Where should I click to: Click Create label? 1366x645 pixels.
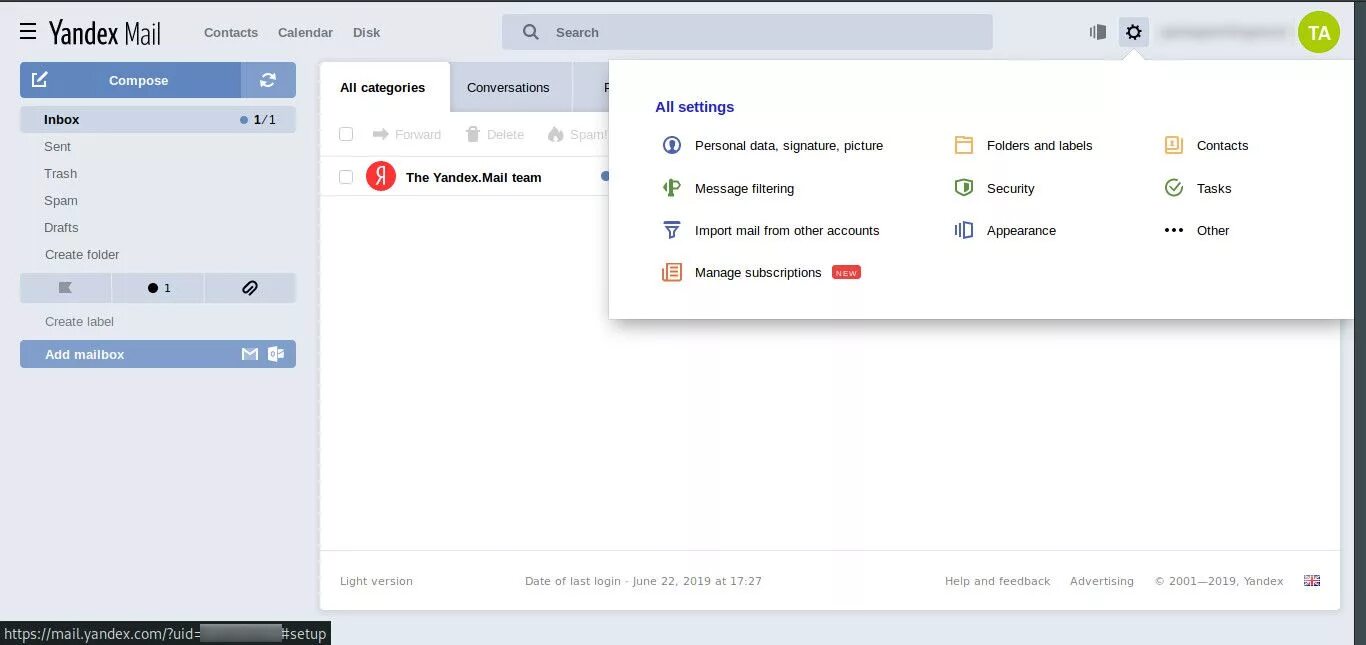point(79,321)
